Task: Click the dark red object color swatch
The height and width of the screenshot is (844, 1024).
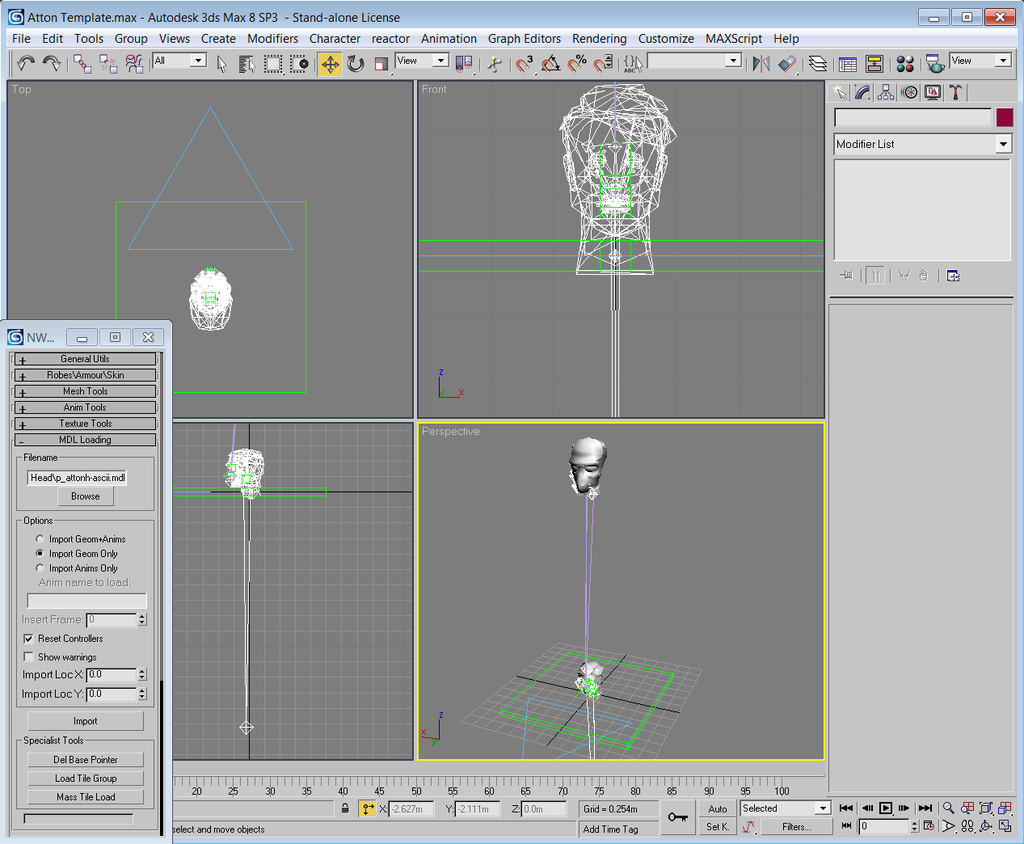Action: 1004,118
